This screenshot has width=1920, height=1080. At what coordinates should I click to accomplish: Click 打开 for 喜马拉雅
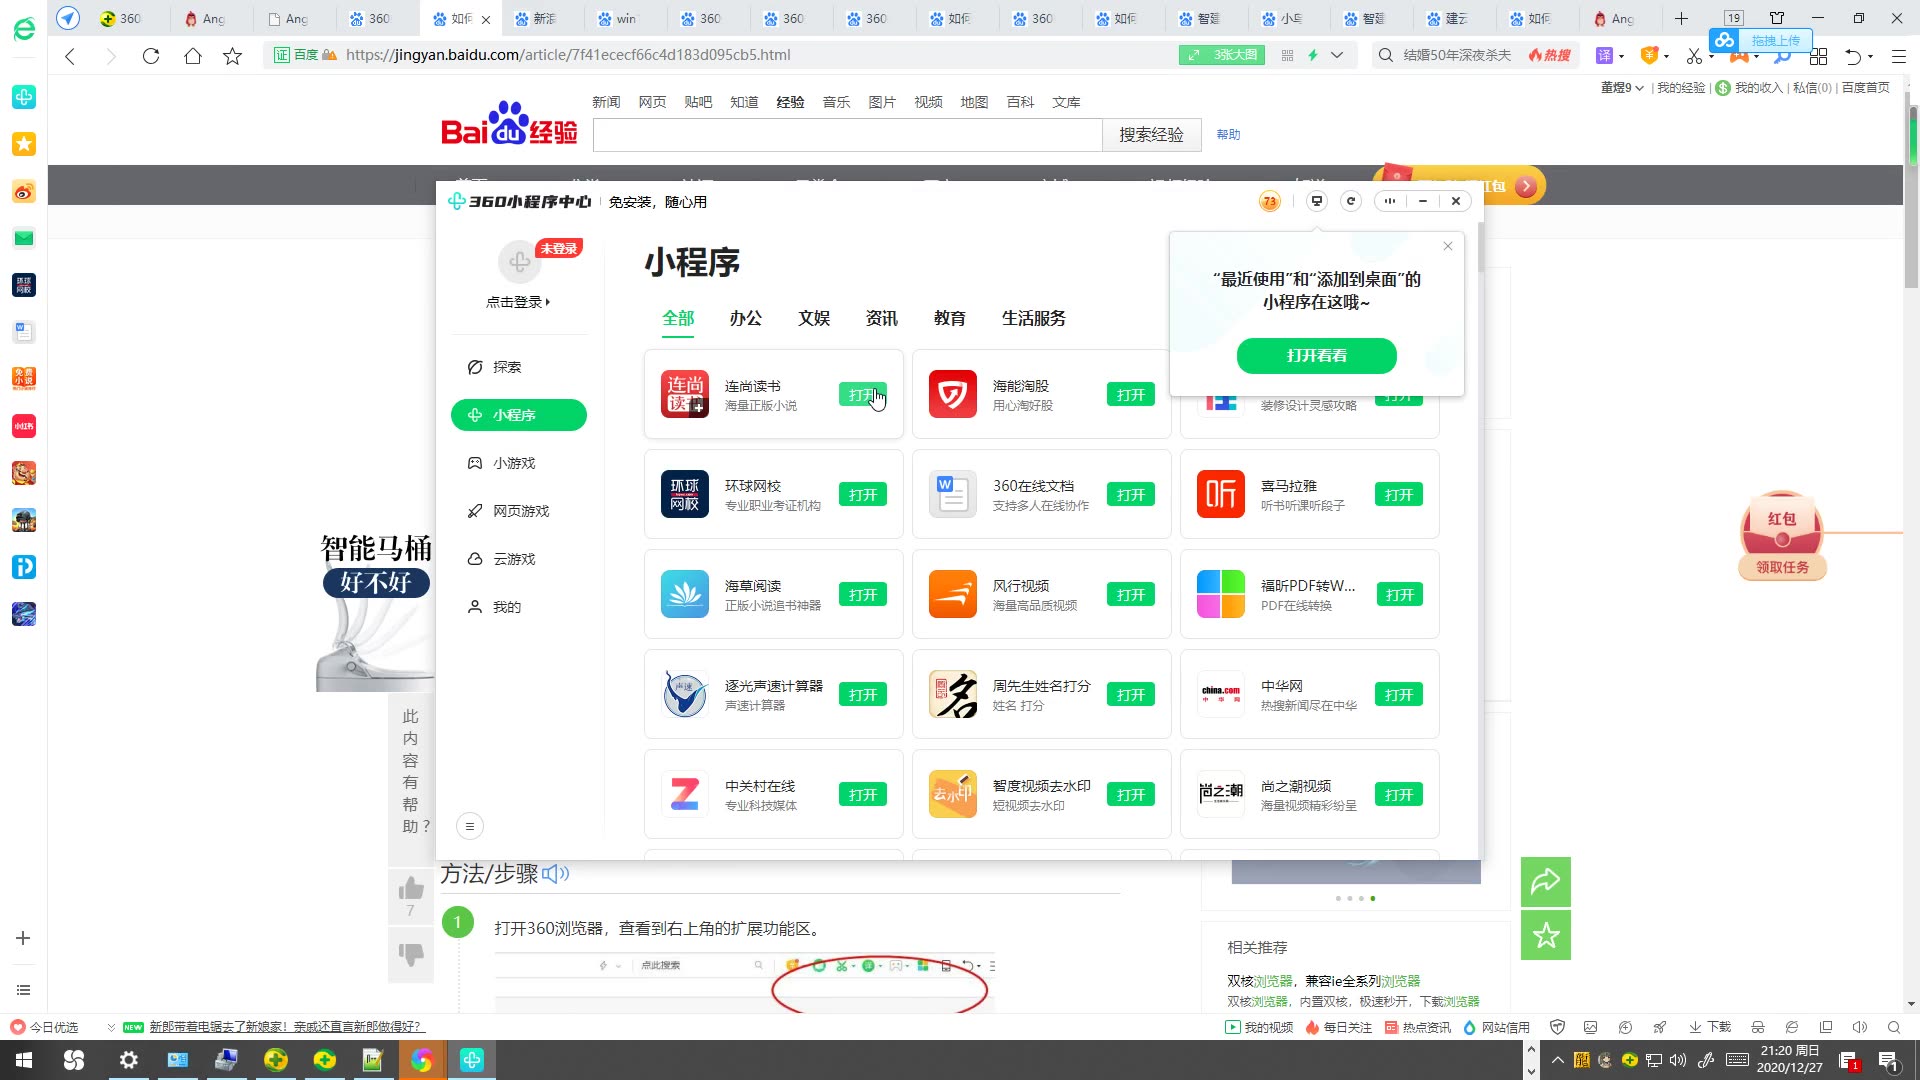(1399, 495)
